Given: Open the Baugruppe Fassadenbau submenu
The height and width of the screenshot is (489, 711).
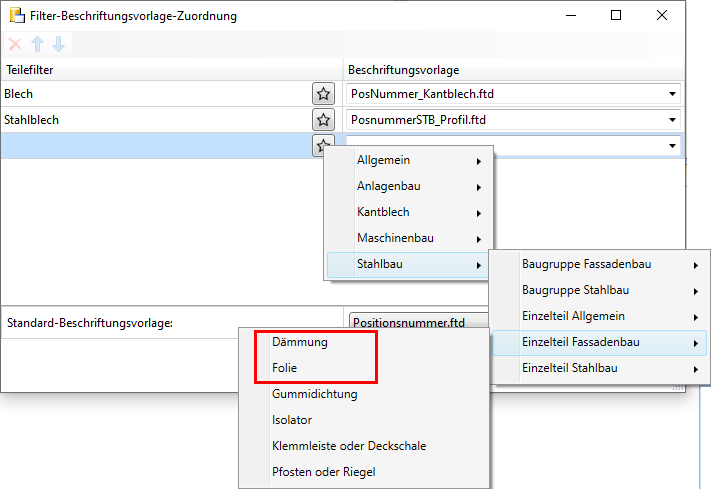Looking at the screenshot, I should pyautogui.click(x=599, y=264).
